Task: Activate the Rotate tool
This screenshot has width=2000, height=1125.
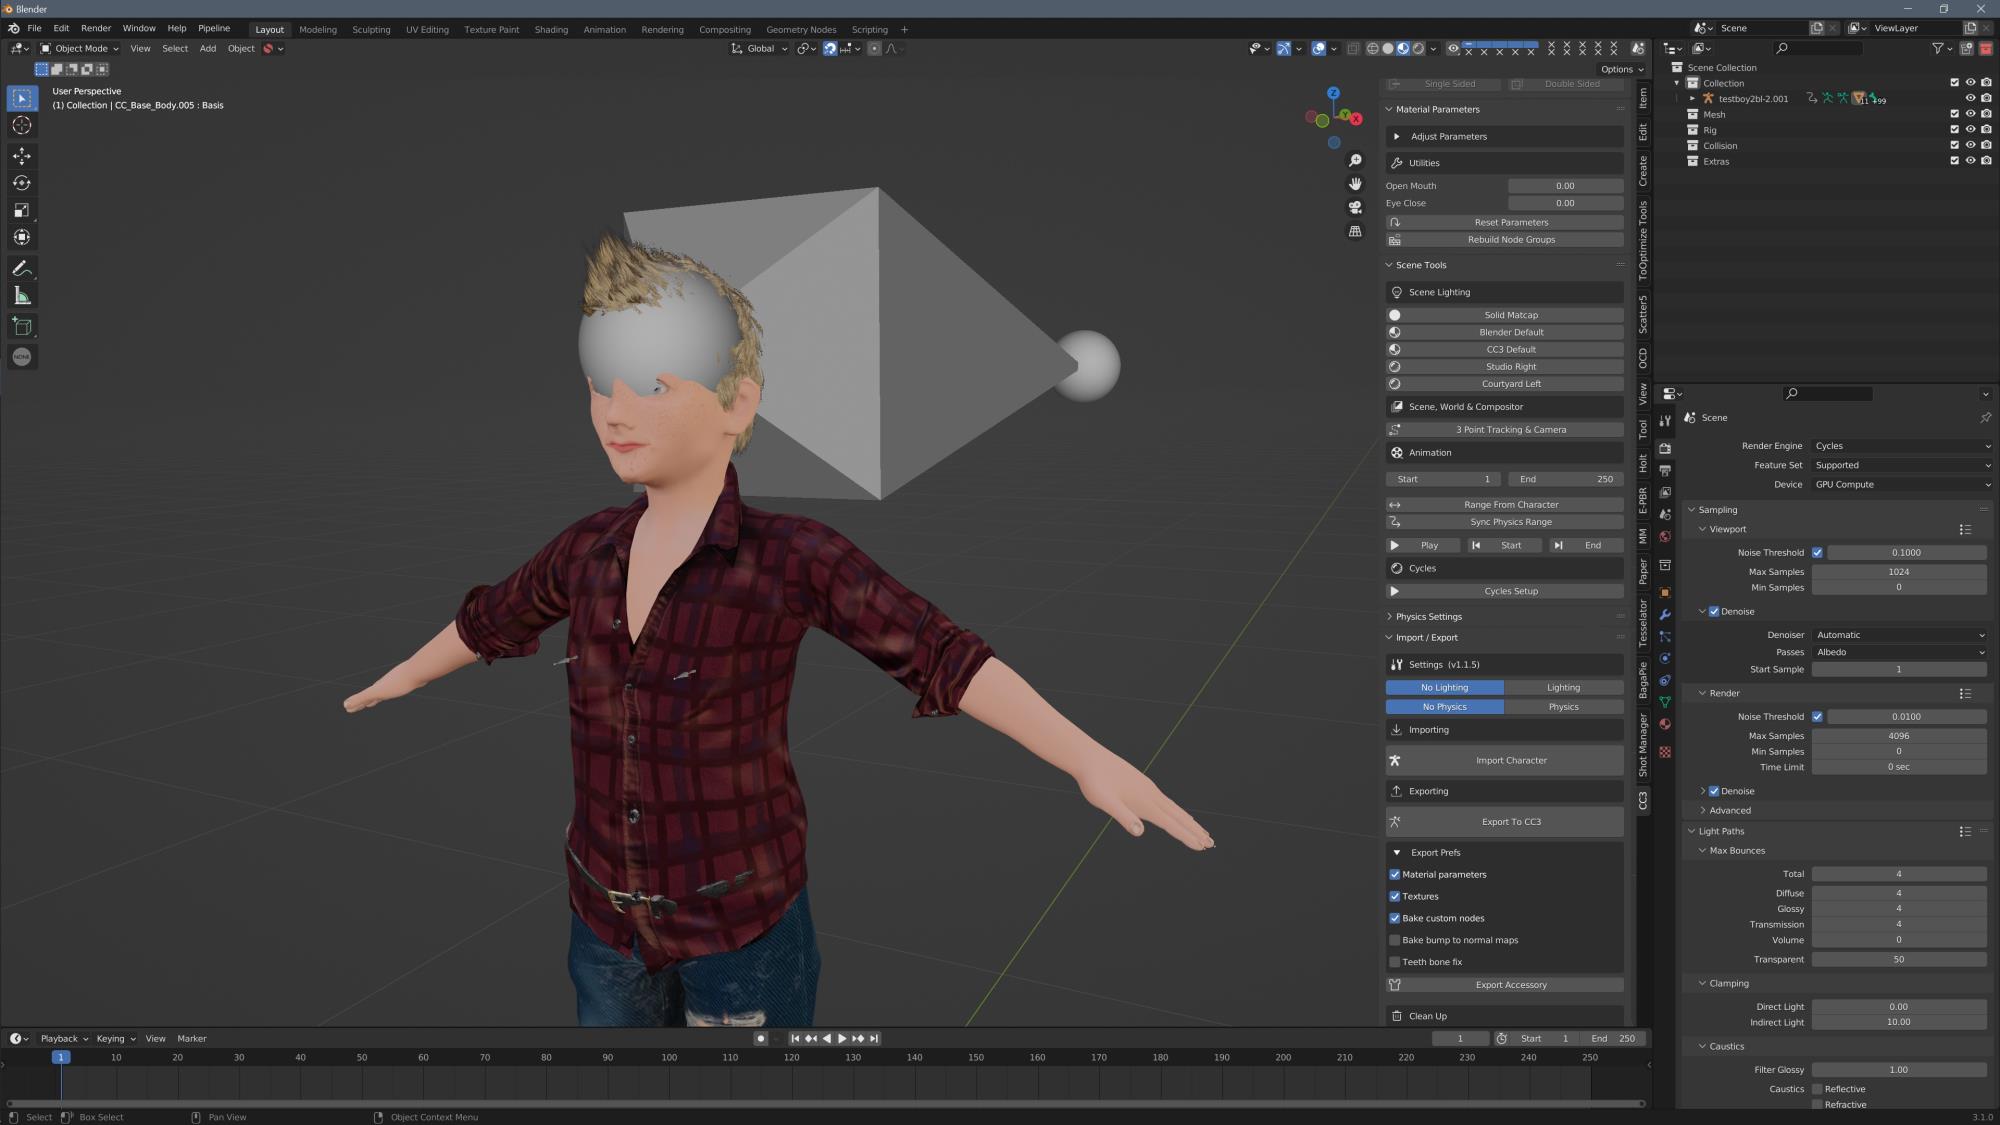Action: point(22,183)
